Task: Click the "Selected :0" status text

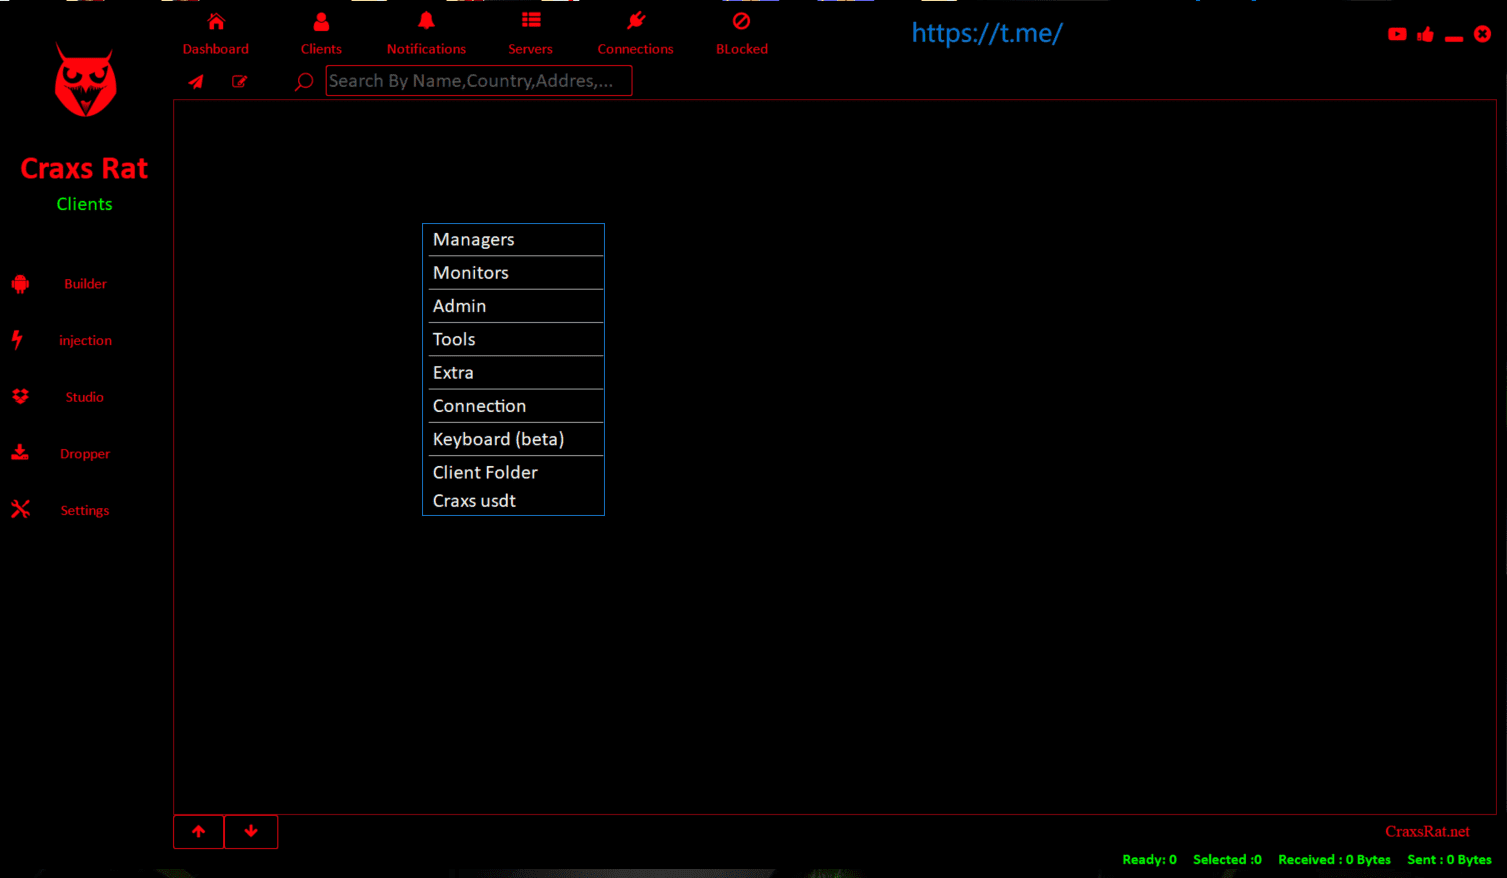Action: click(x=1227, y=860)
